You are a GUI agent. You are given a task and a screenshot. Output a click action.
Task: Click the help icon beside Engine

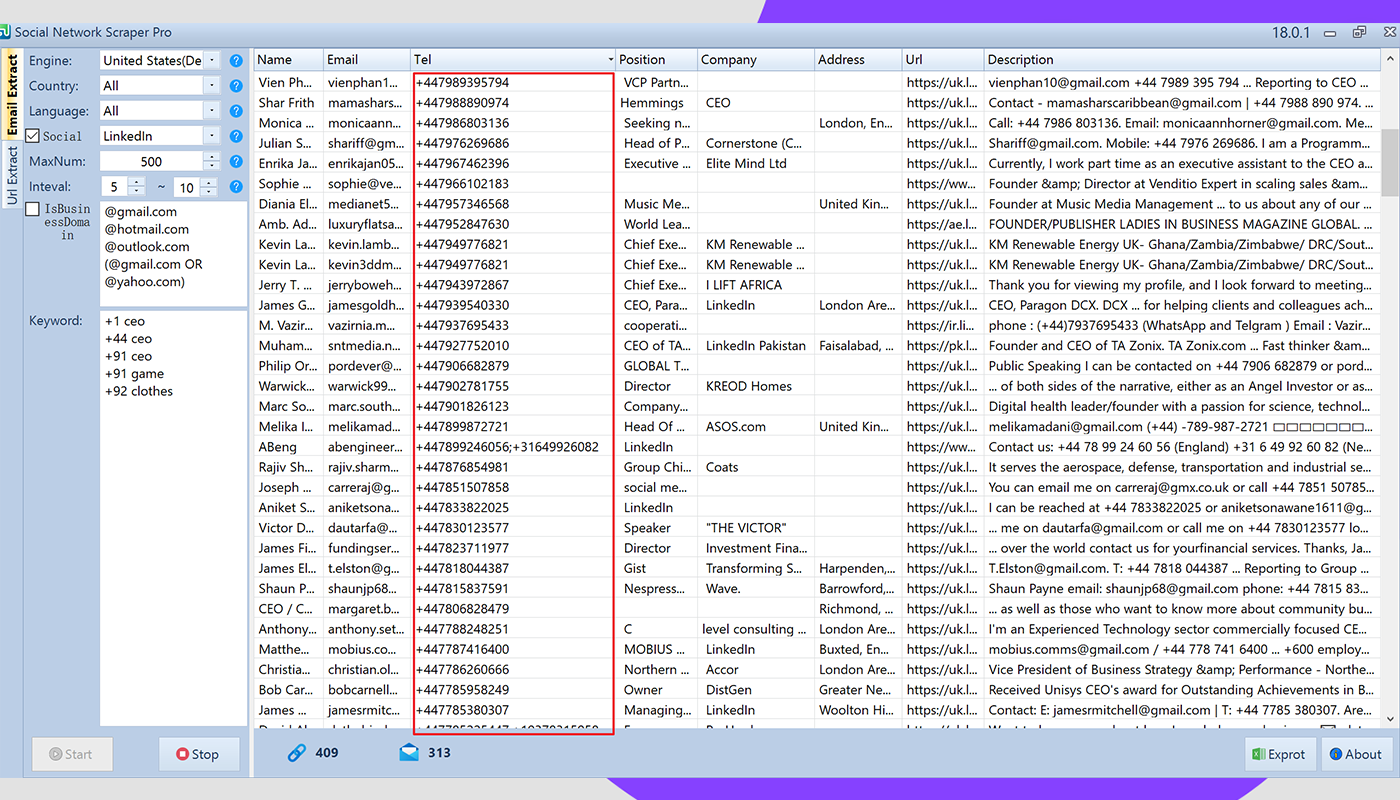pyautogui.click(x=236, y=61)
